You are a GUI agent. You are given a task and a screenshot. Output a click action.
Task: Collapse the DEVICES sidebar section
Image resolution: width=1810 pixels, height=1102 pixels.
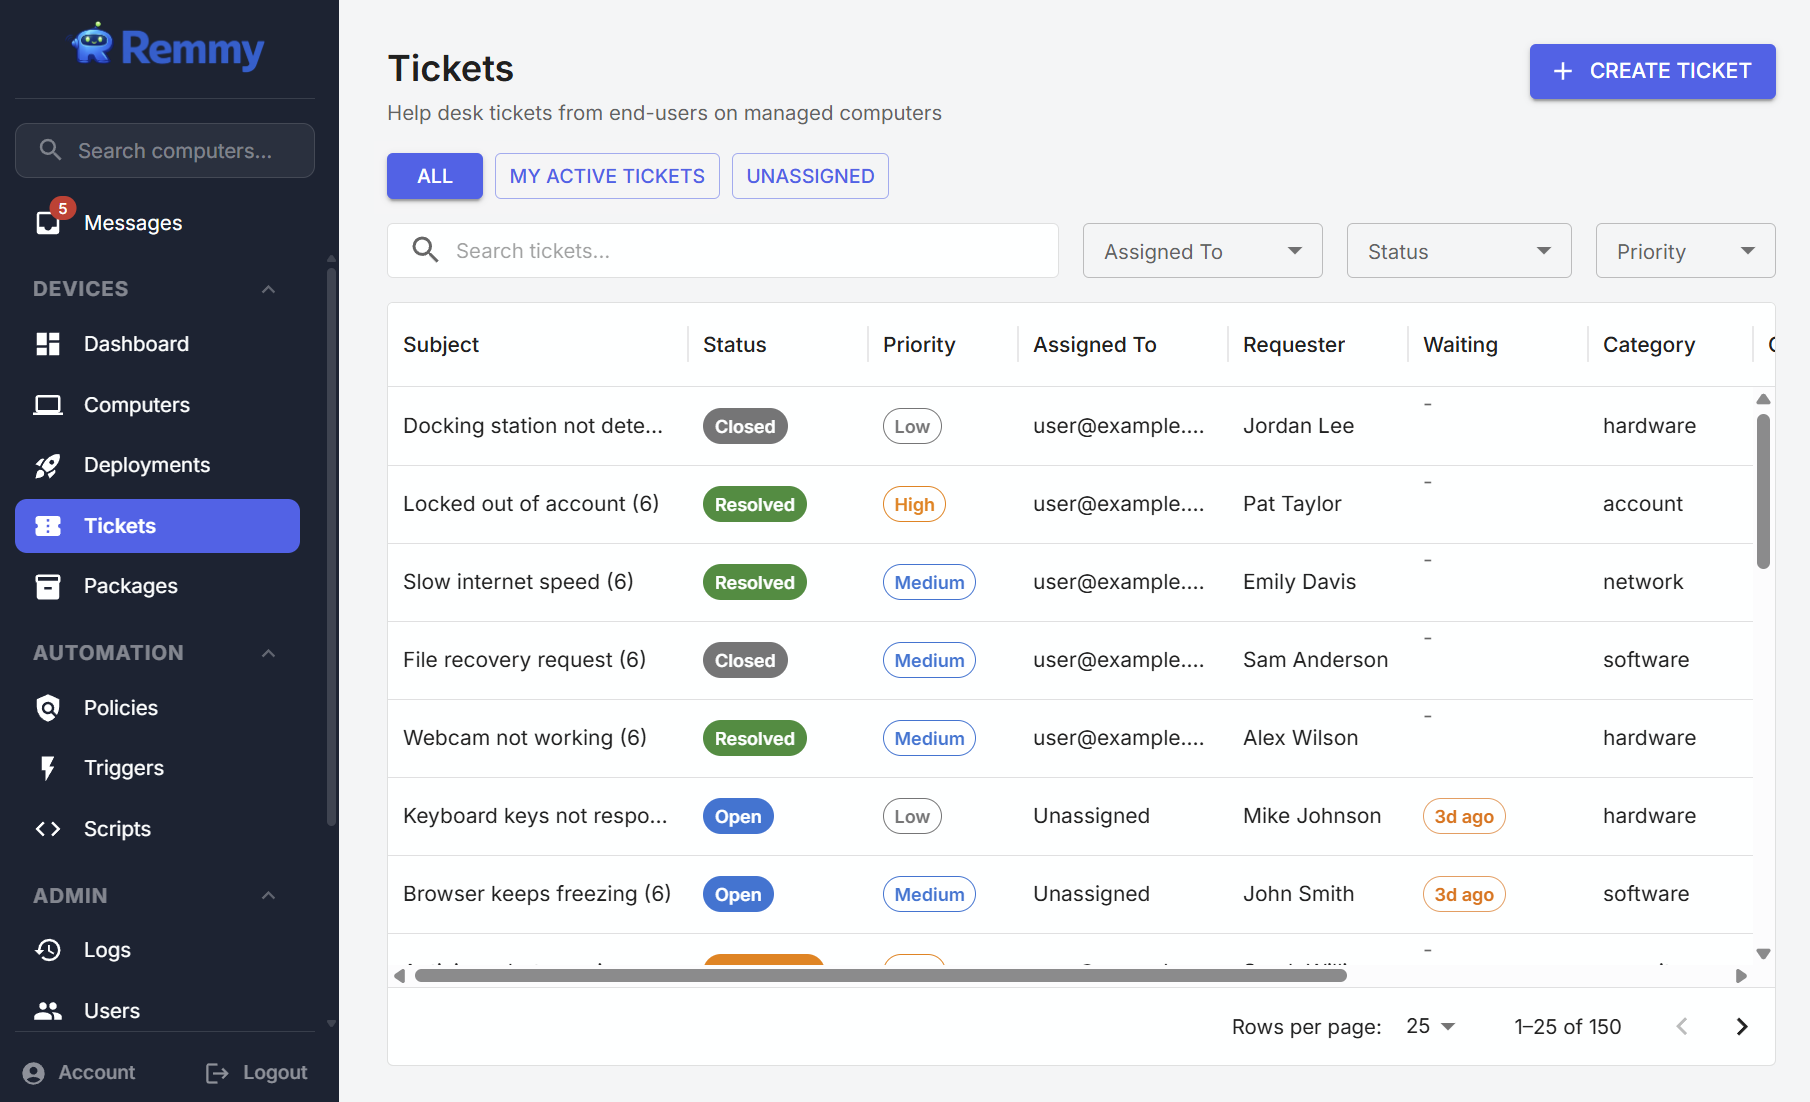(x=268, y=288)
